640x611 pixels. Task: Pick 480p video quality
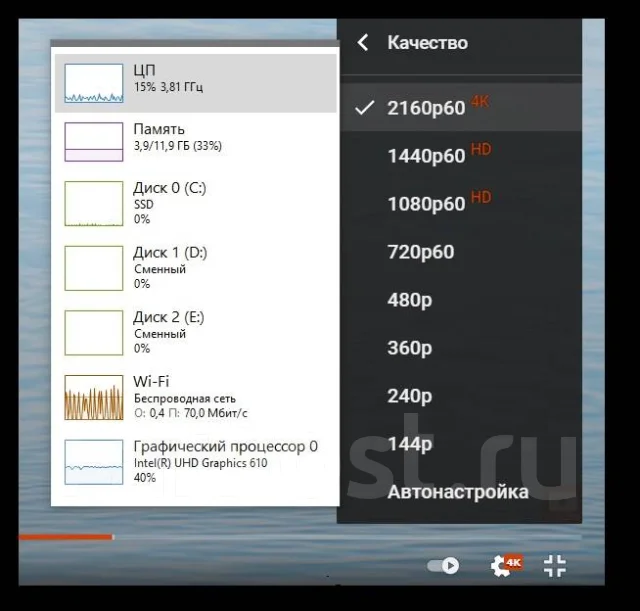tap(461, 300)
